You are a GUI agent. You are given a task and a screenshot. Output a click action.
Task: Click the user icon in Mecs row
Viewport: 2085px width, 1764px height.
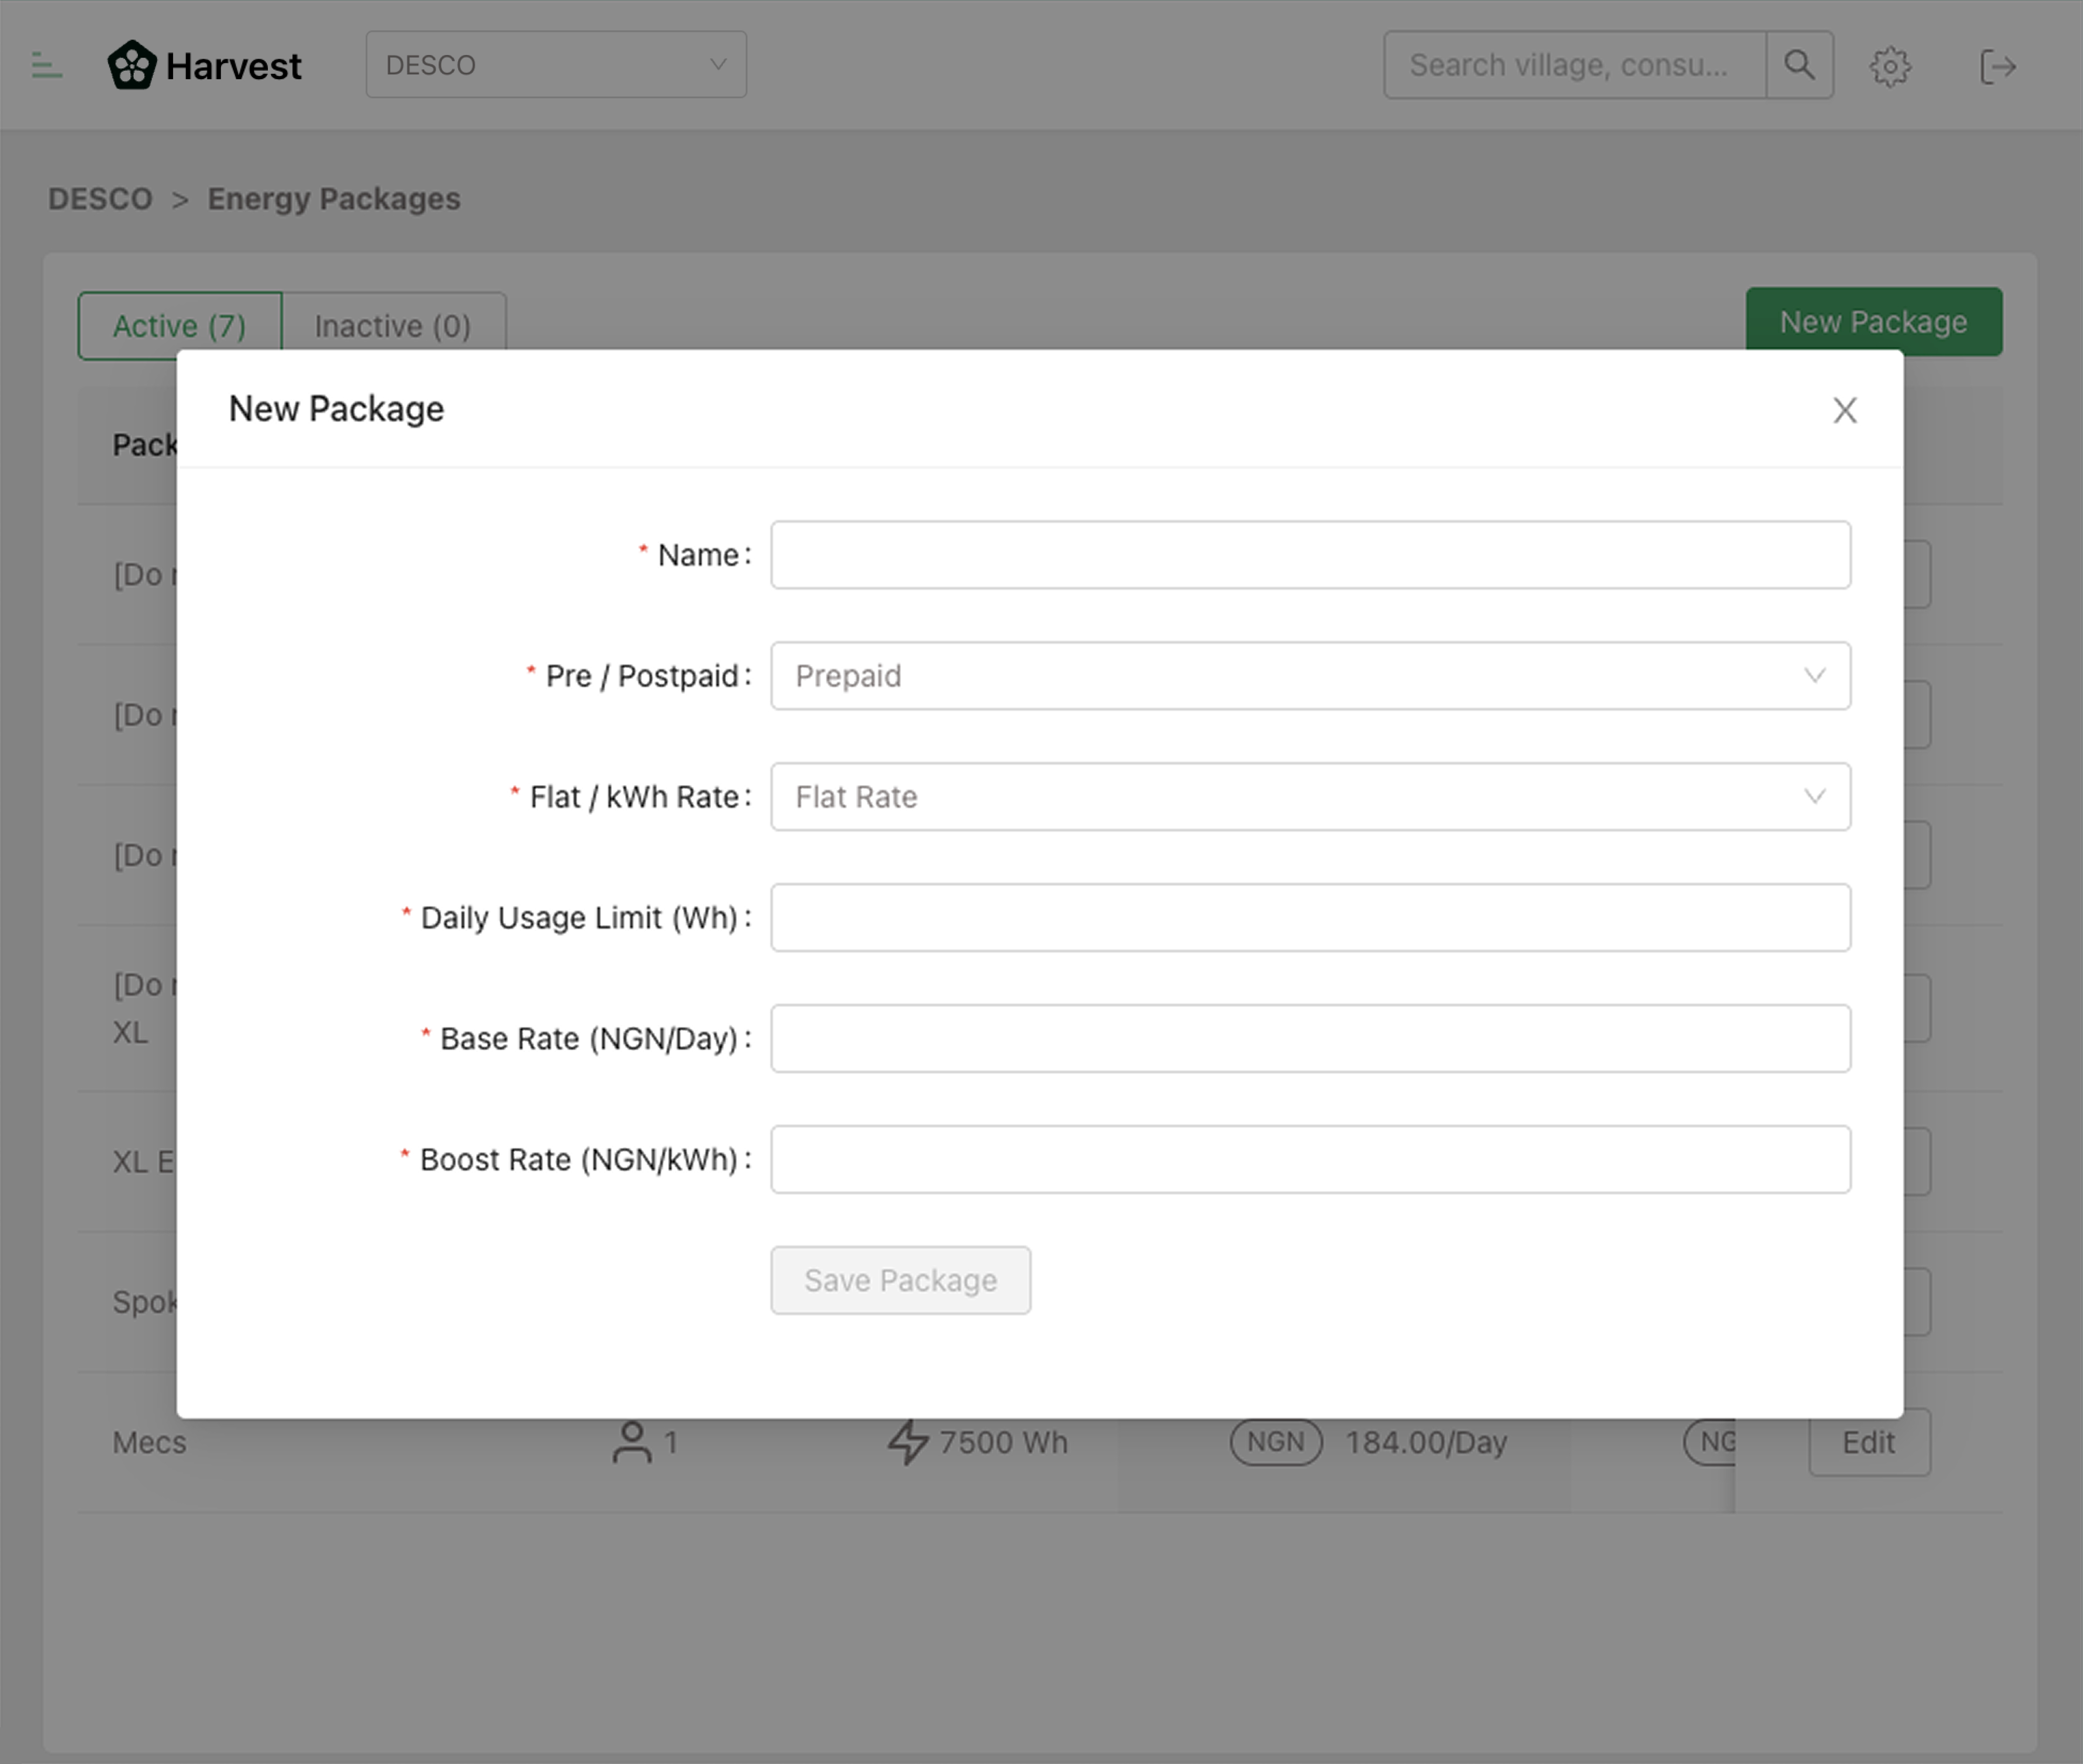click(632, 1443)
